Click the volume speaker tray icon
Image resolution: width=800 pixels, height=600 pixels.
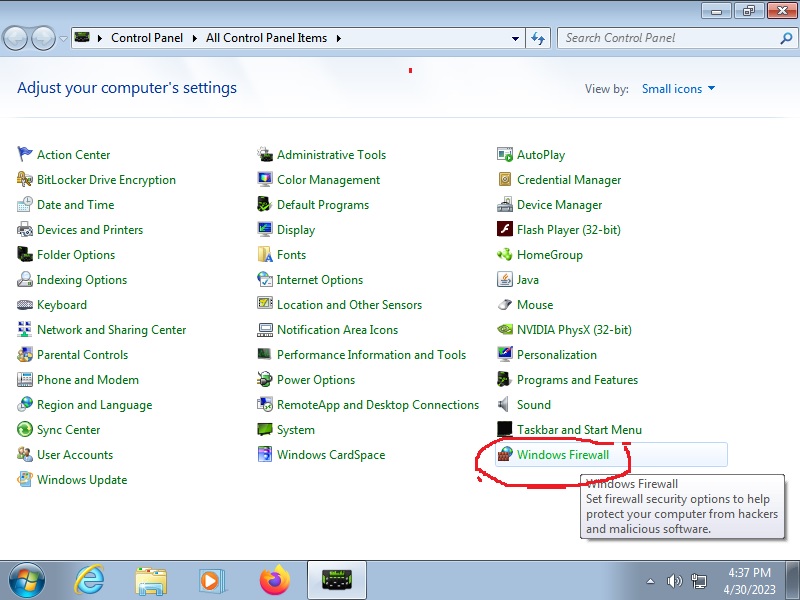click(674, 581)
